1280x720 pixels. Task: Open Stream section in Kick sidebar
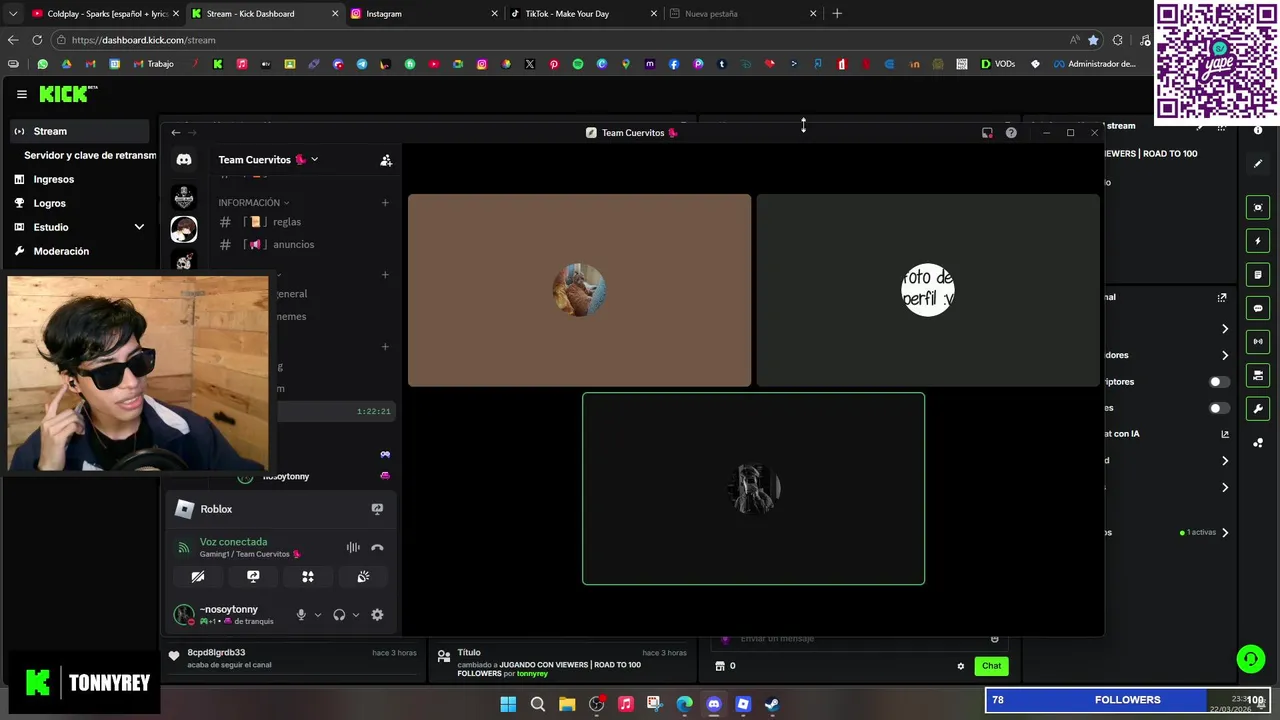(79, 131)
